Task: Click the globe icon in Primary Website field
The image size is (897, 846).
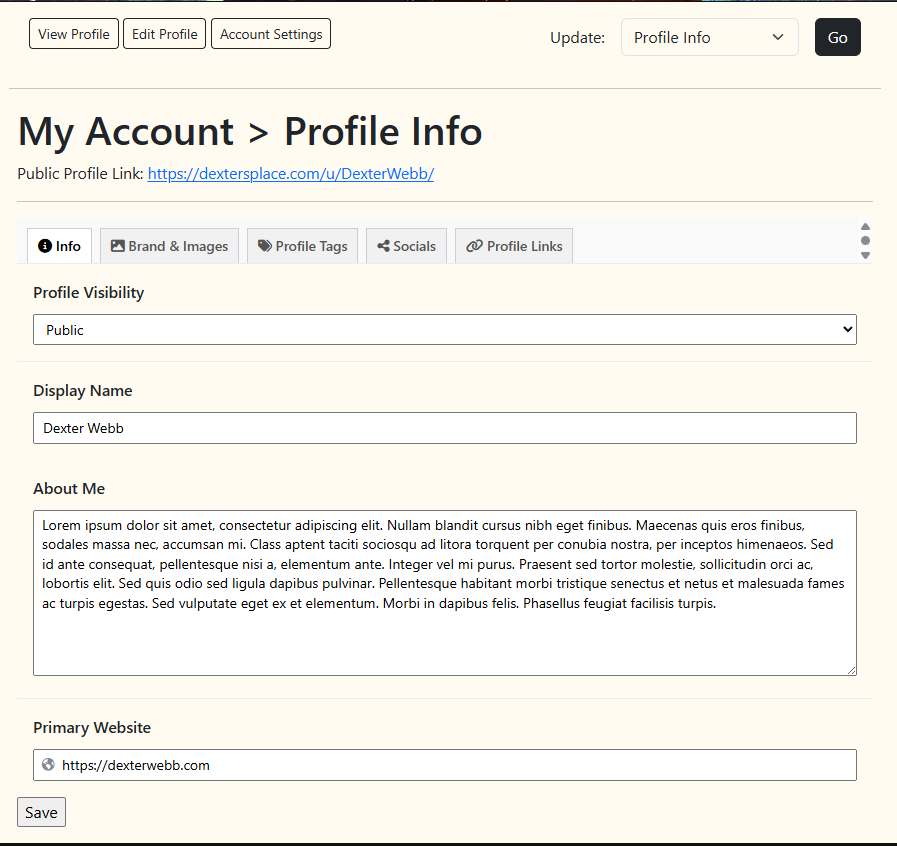Action: pos(49,764)
